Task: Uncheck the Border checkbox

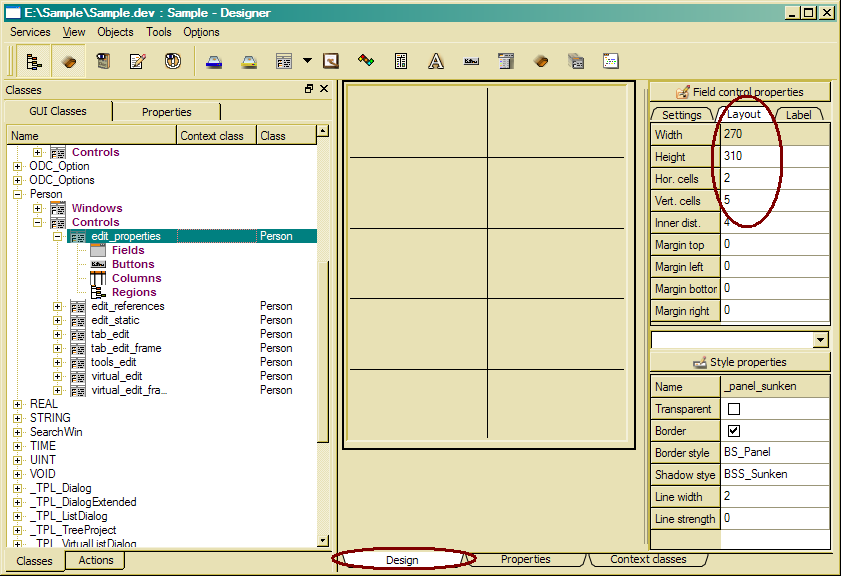Action: pyautogui.click(x=734, y=431)
